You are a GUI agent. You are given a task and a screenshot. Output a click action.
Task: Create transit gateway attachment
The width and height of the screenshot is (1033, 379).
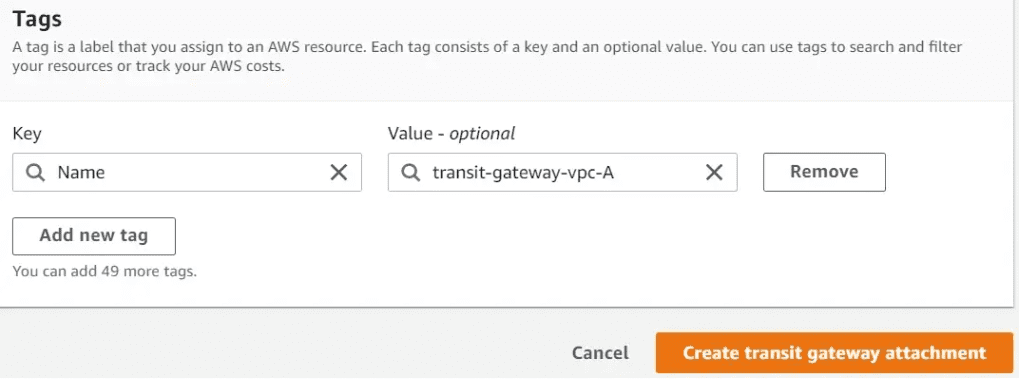834,353
